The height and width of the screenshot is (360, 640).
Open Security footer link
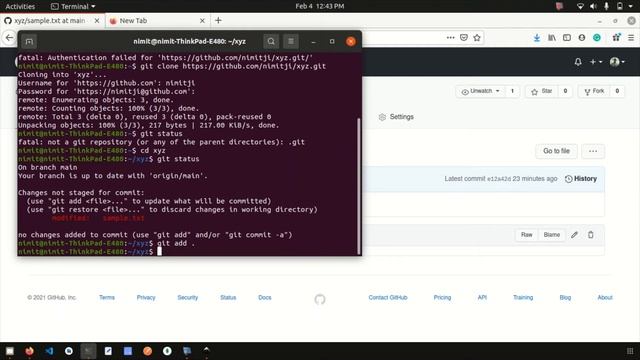(188, 298)
